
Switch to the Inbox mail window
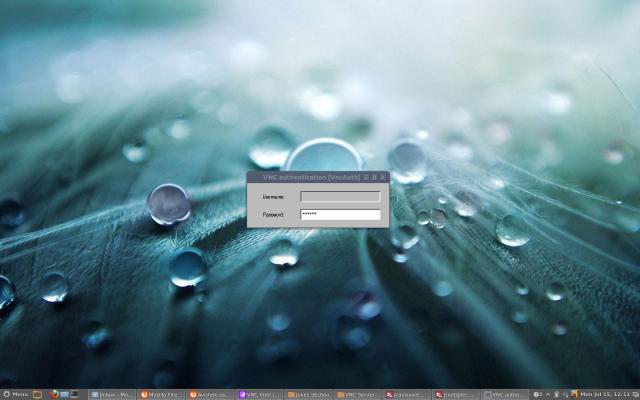click(x=112, y=394)
